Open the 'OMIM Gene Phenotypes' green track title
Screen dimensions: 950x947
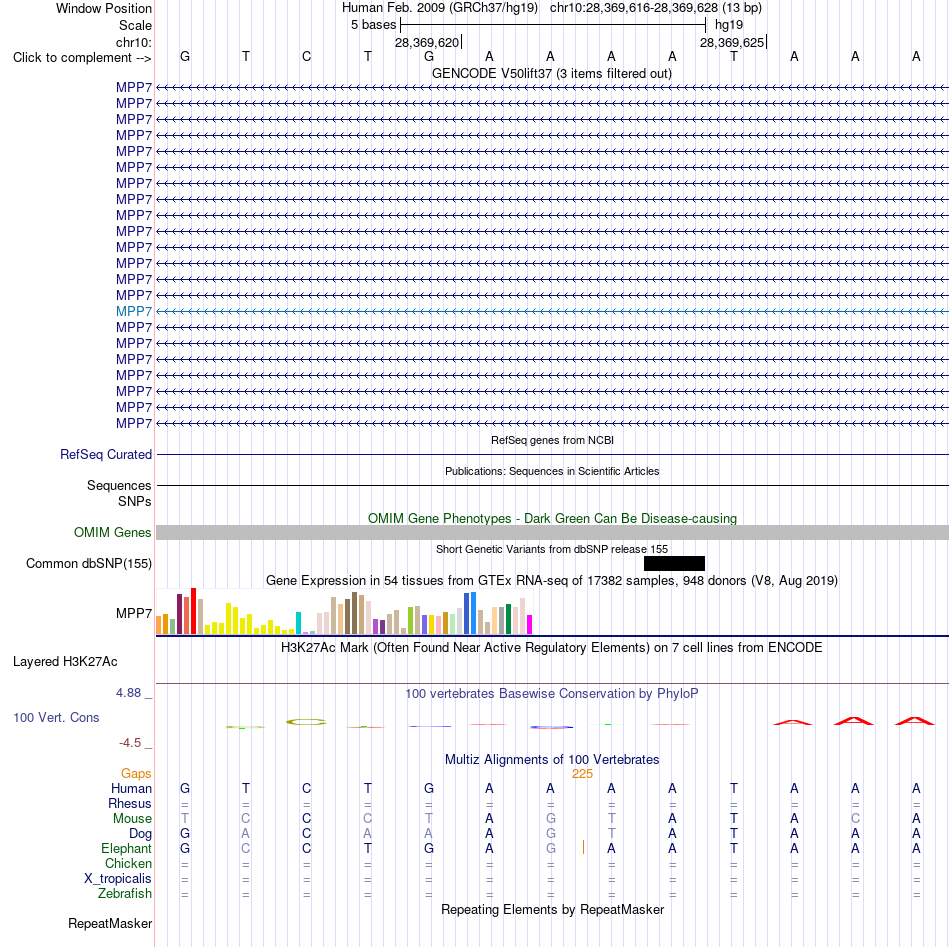(552, 519)
